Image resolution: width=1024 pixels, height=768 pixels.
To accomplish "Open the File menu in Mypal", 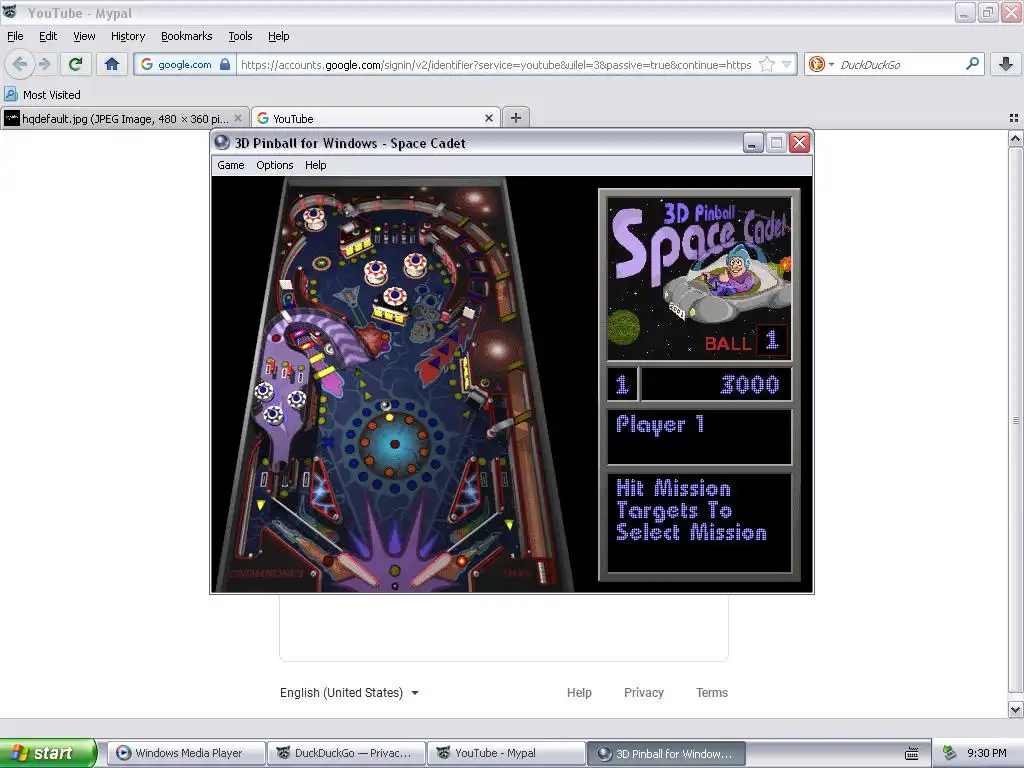I will point(15,36).
